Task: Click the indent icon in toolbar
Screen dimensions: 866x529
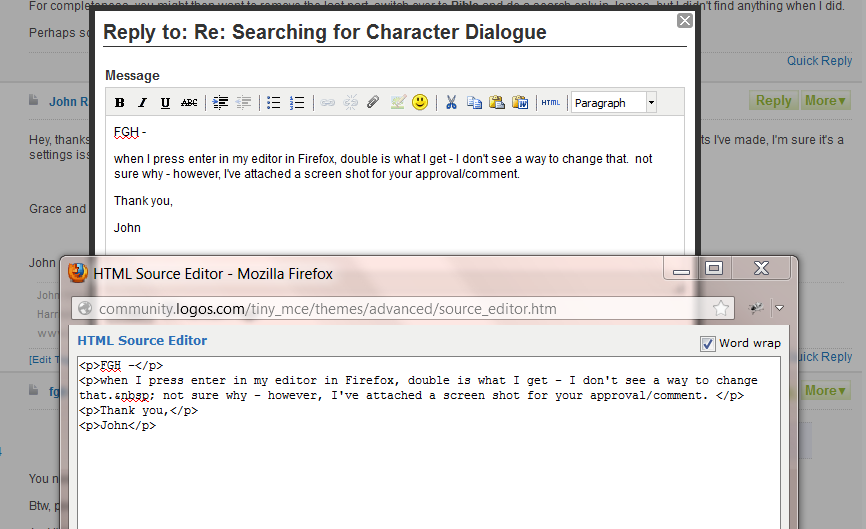Action: tap(220, 103)
